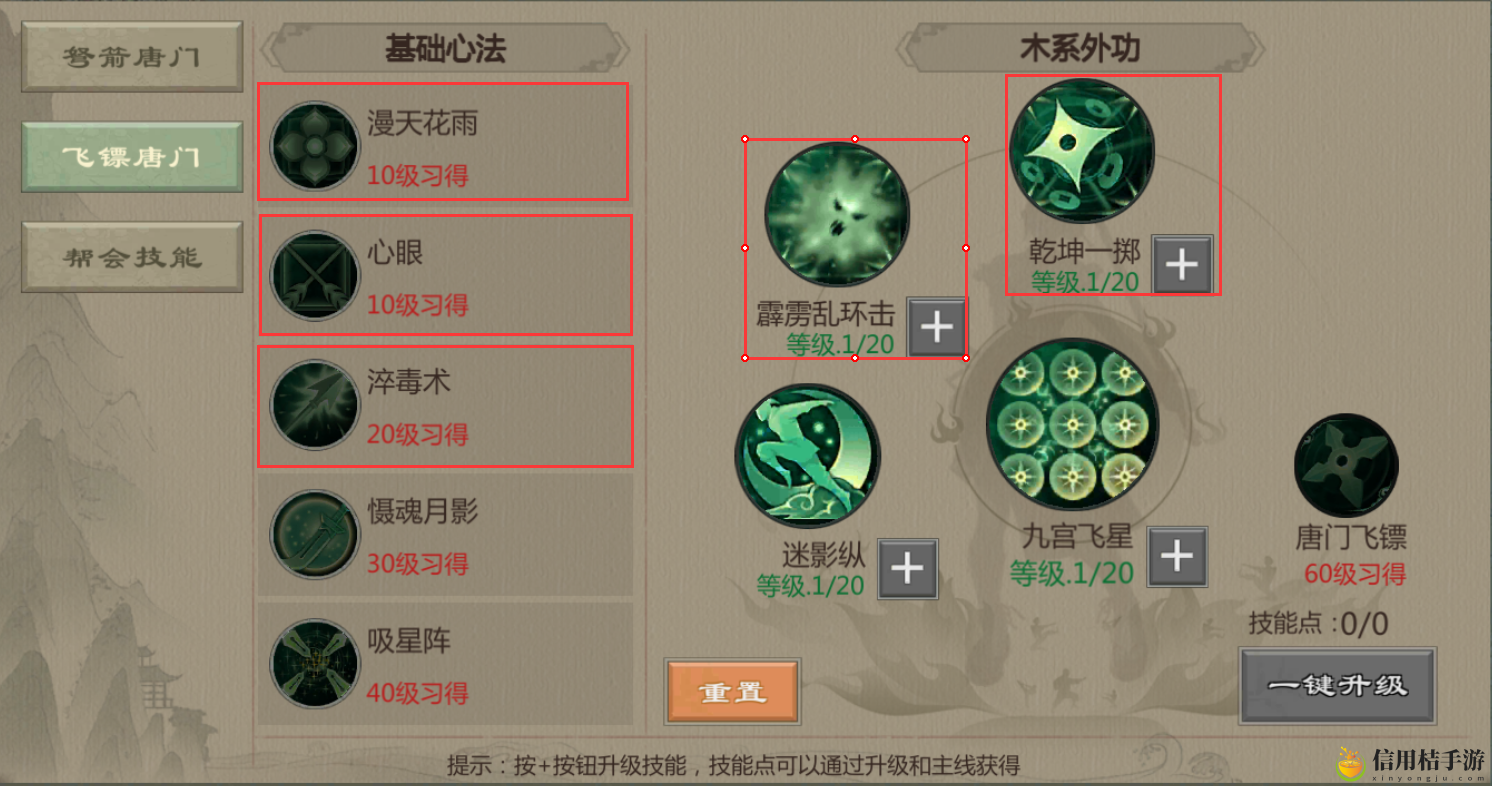Switch to the 弩箭唐门 tab
The image size is (1492, 786).
pos(132,56)
